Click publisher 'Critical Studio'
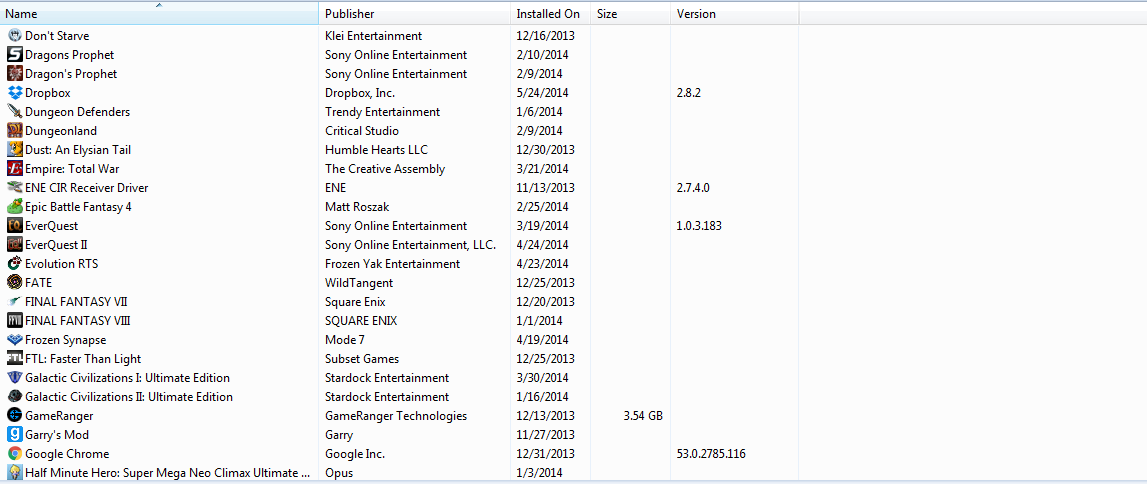 click(362, 131)
